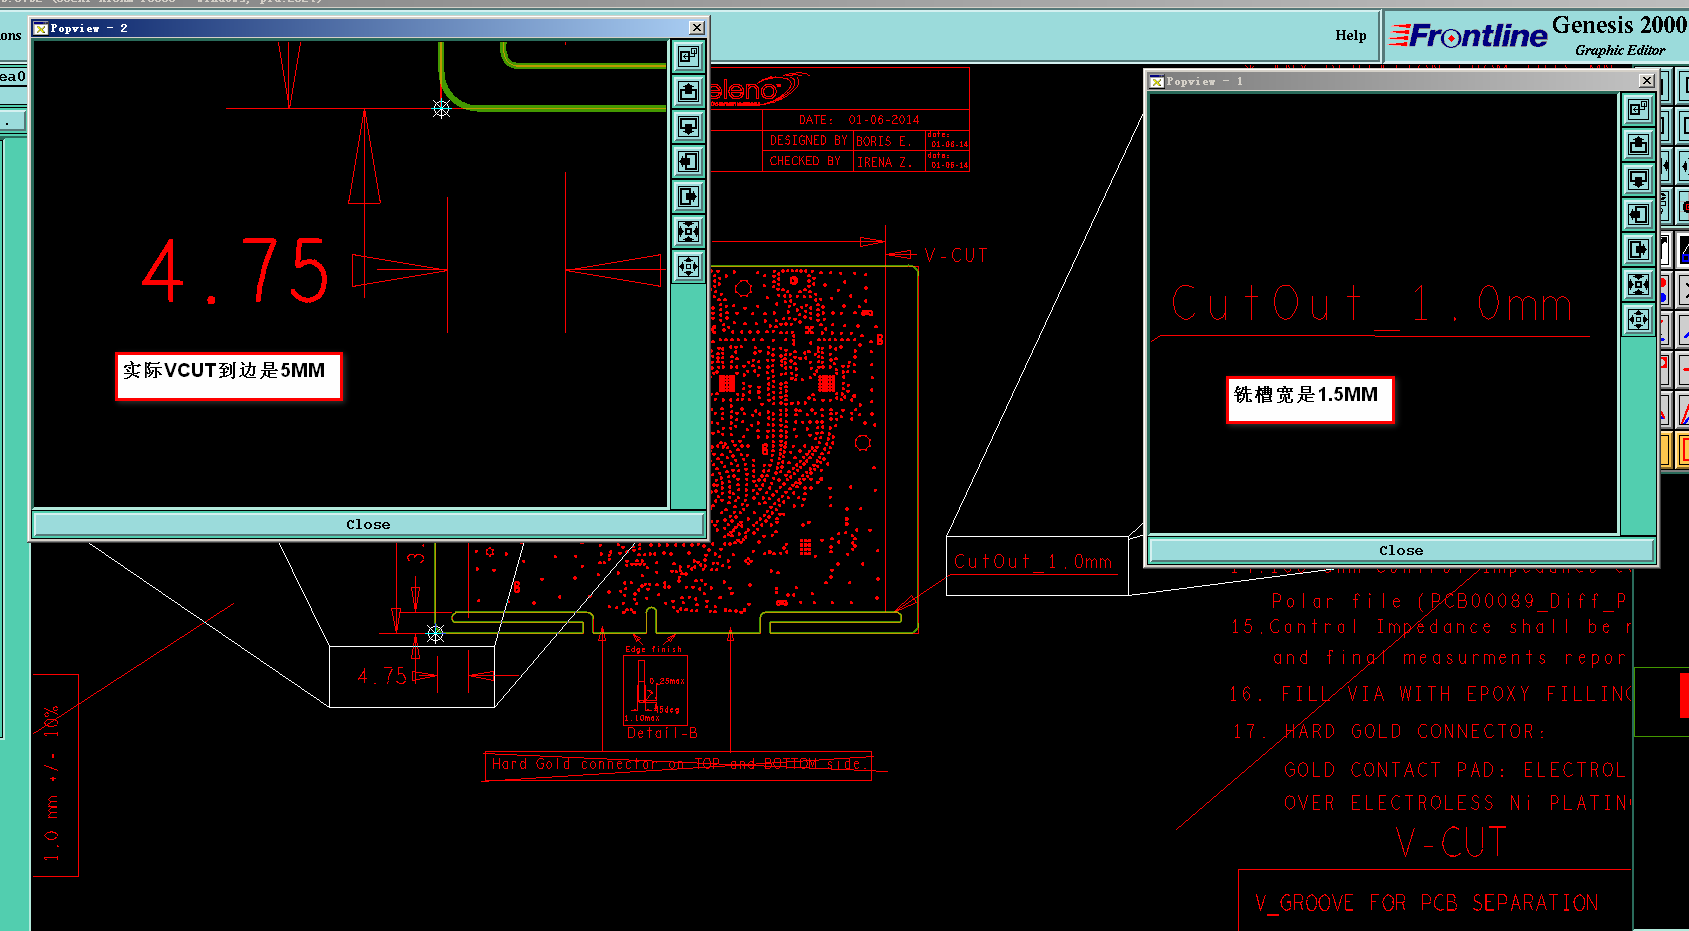Dismiss Popview 1 with its title-bar X

[1647, 81]
